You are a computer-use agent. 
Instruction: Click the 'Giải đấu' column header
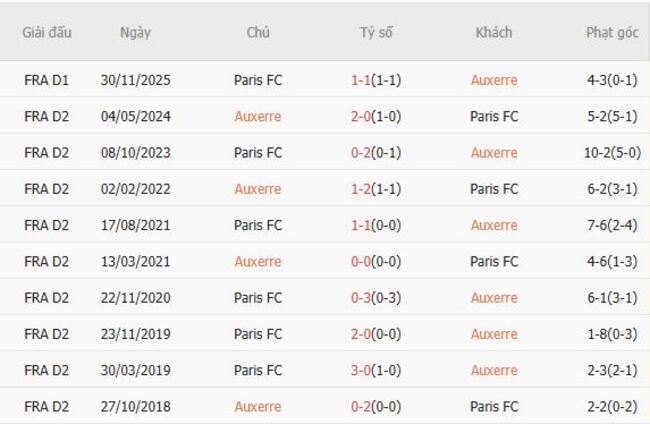point(47,33)
